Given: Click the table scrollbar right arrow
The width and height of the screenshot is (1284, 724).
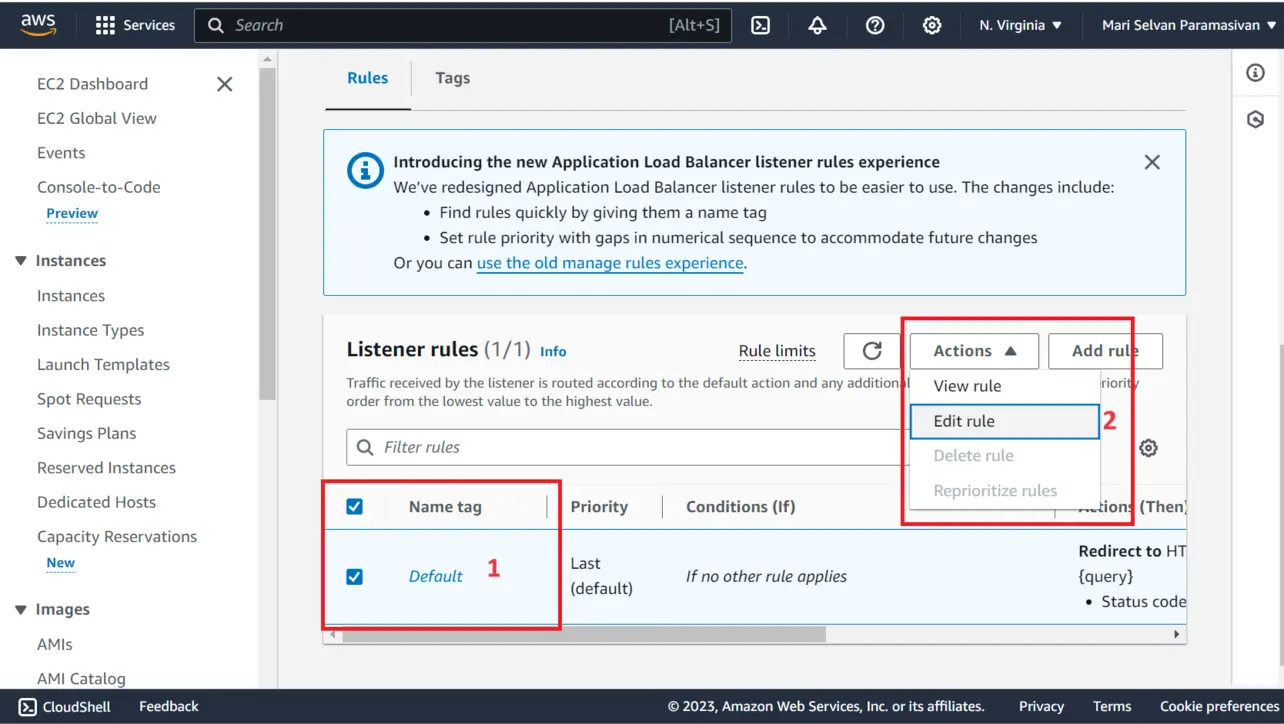Looking at the screenshot, I should [1176, 635].
